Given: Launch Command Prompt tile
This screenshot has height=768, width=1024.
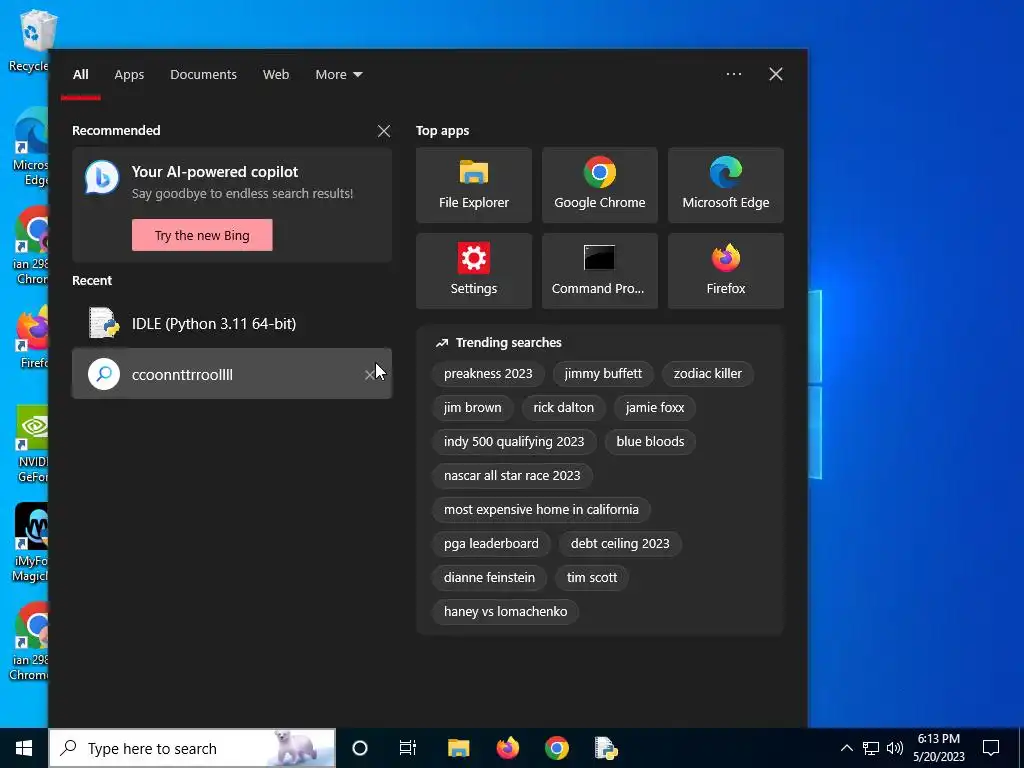Looking at the screenshot, I should point(600,271).
